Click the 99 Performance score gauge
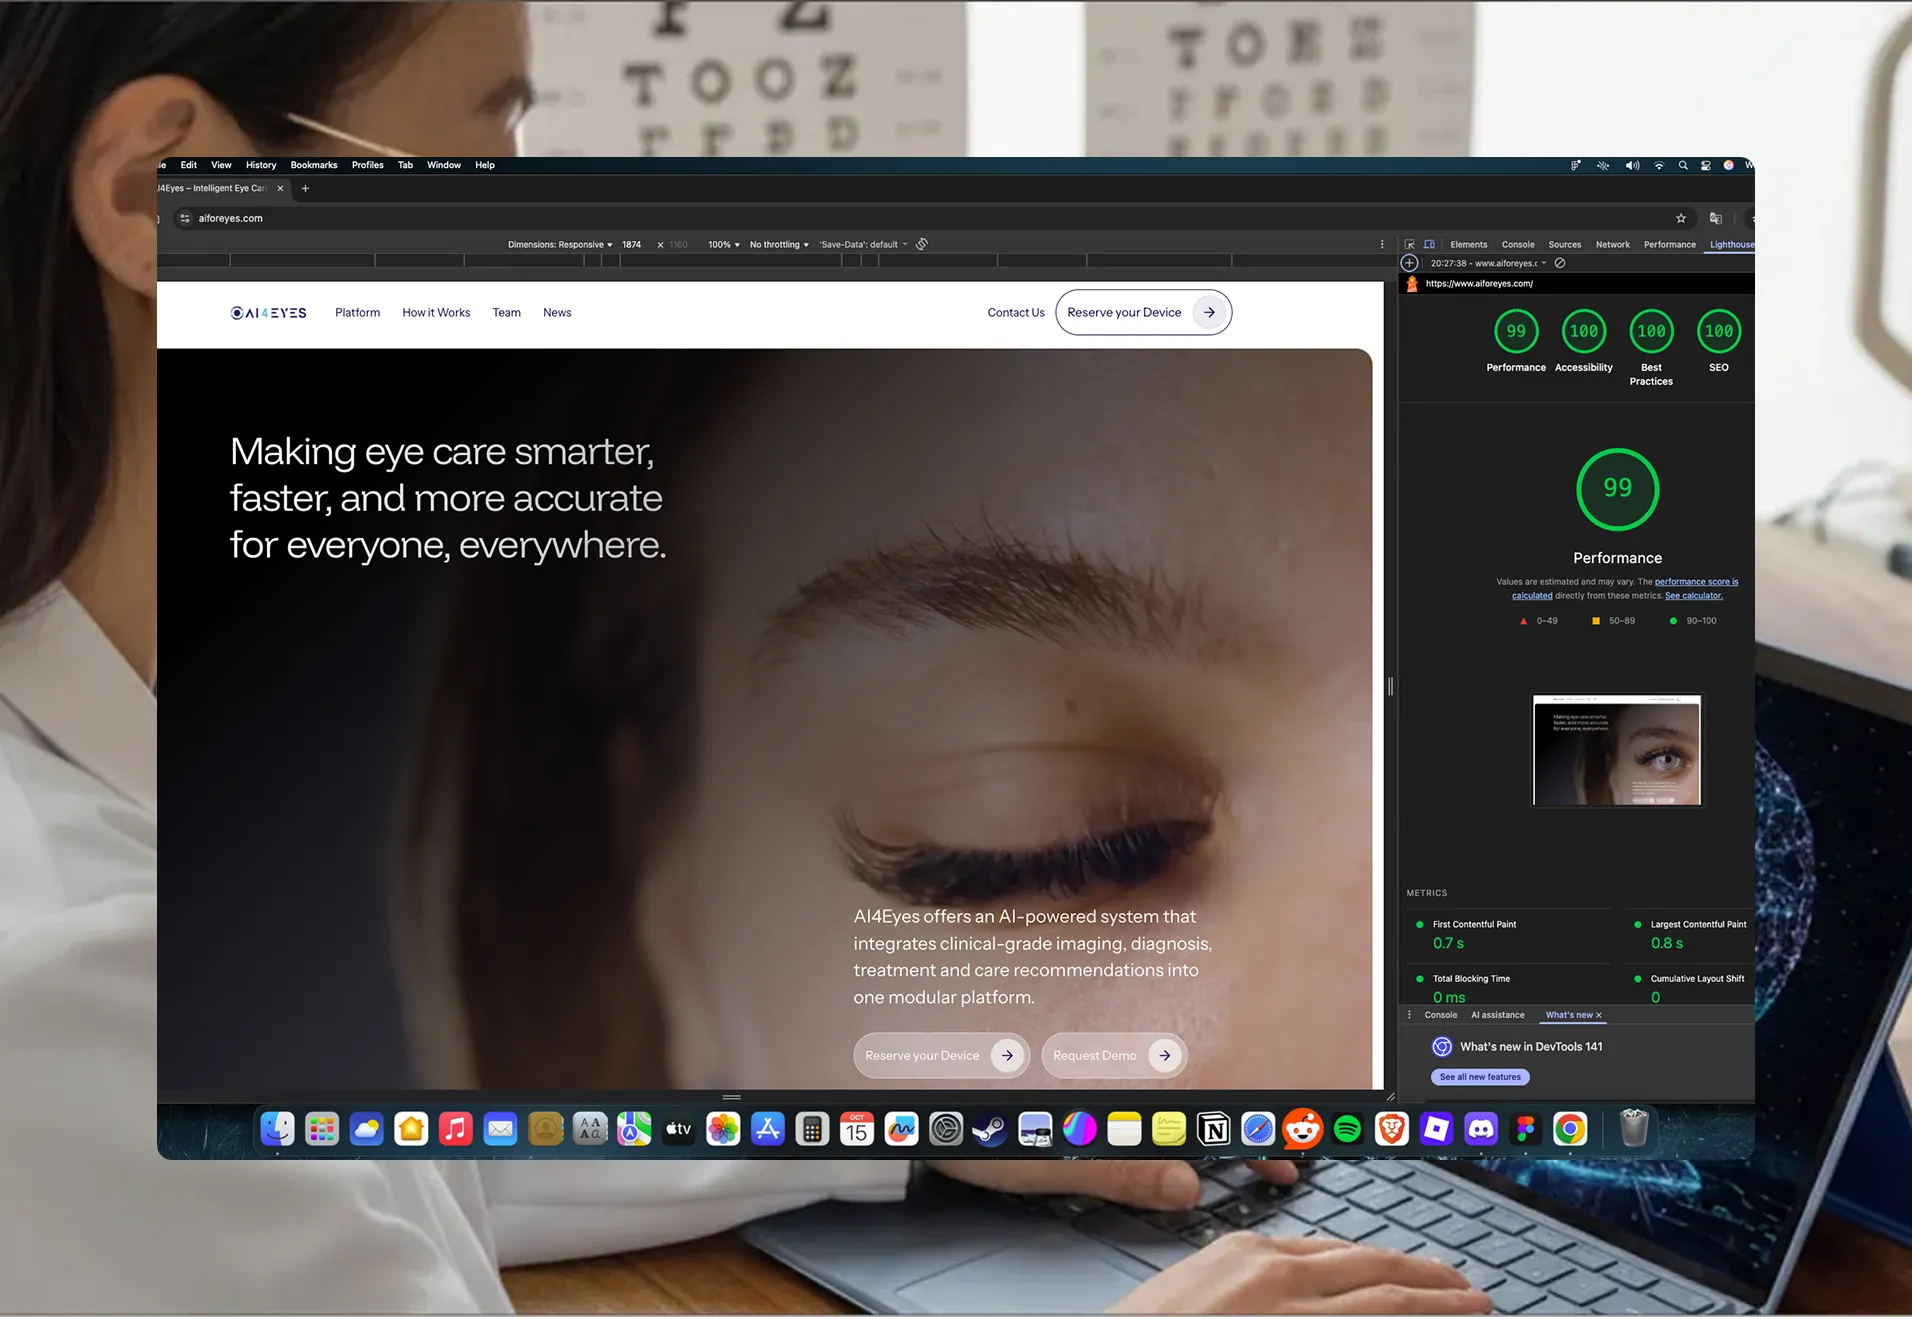This screenshot has height=1317, width=1912. (1617, 489)
